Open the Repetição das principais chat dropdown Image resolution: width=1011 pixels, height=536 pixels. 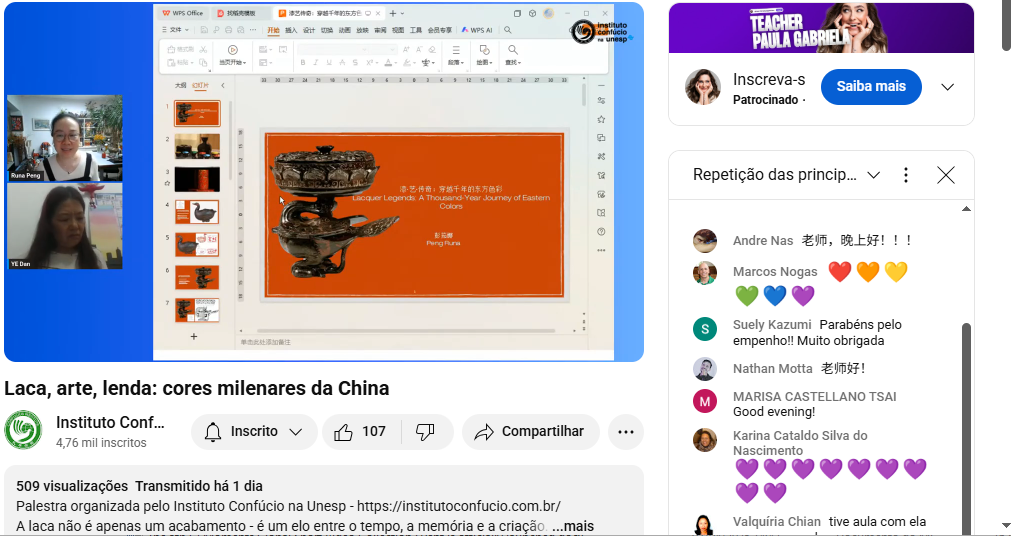787,175
